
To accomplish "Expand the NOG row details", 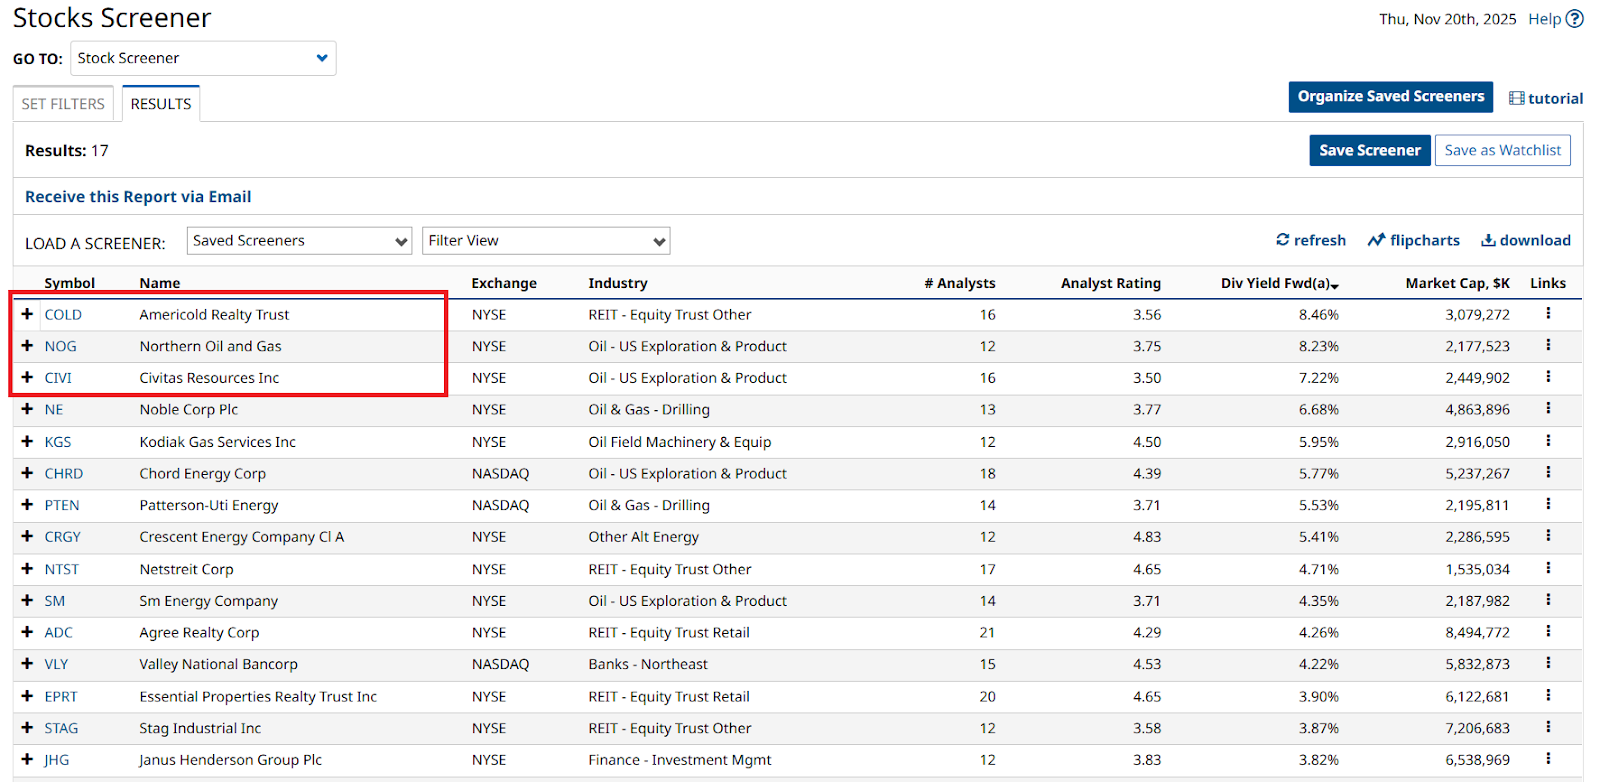I will click(27, 346).
